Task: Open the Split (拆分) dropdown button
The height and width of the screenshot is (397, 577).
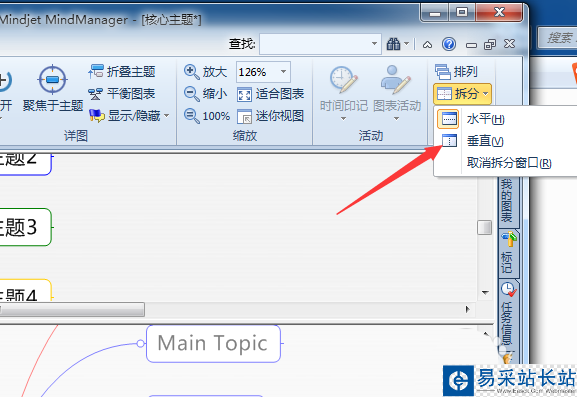Action: (x=462, y=94)
